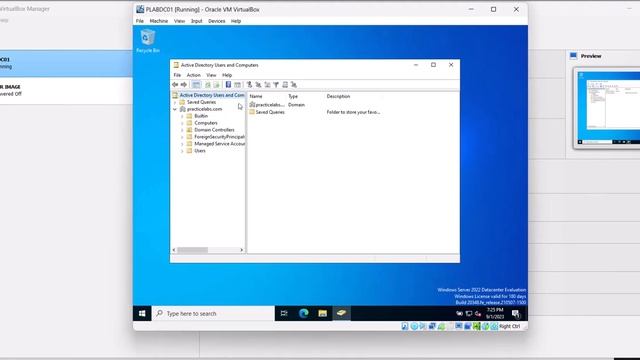Click the Right Ctrl host key indicator
640x360 pixels.
(x=509, y=326)
